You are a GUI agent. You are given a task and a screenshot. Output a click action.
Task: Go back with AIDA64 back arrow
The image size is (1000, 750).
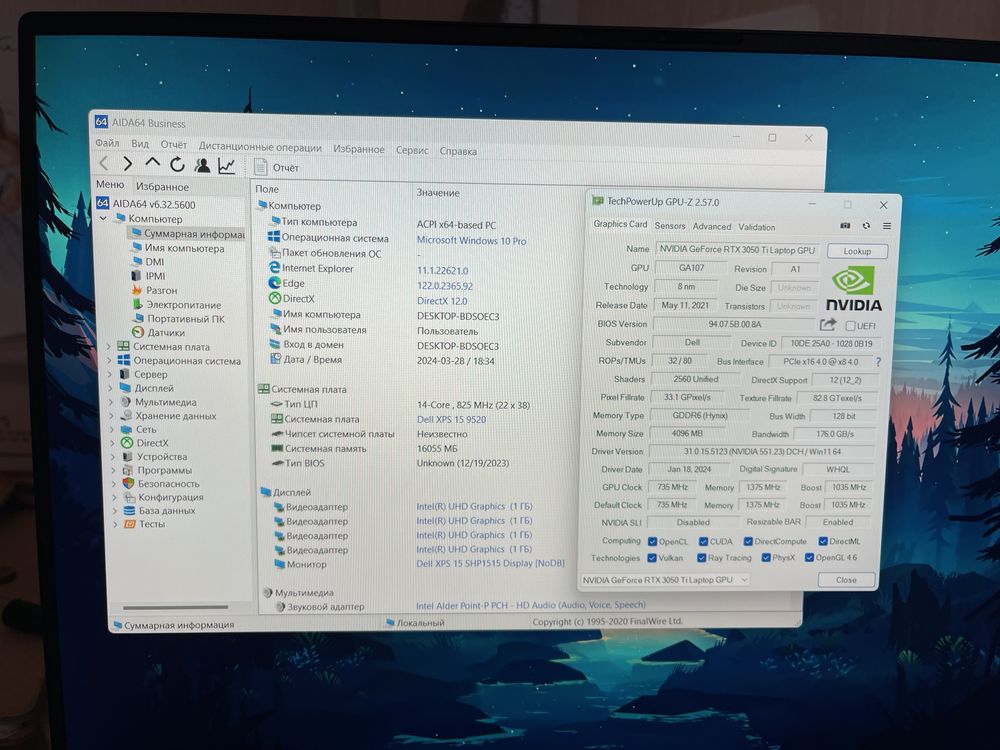pos(104,163)
